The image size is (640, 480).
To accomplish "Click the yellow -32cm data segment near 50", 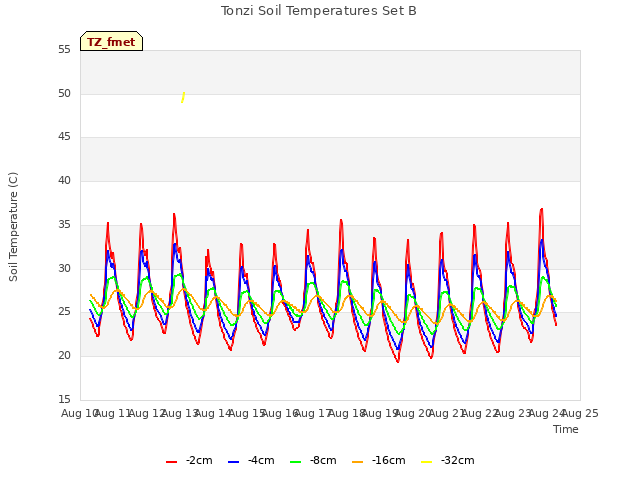I will coord(183,98).
